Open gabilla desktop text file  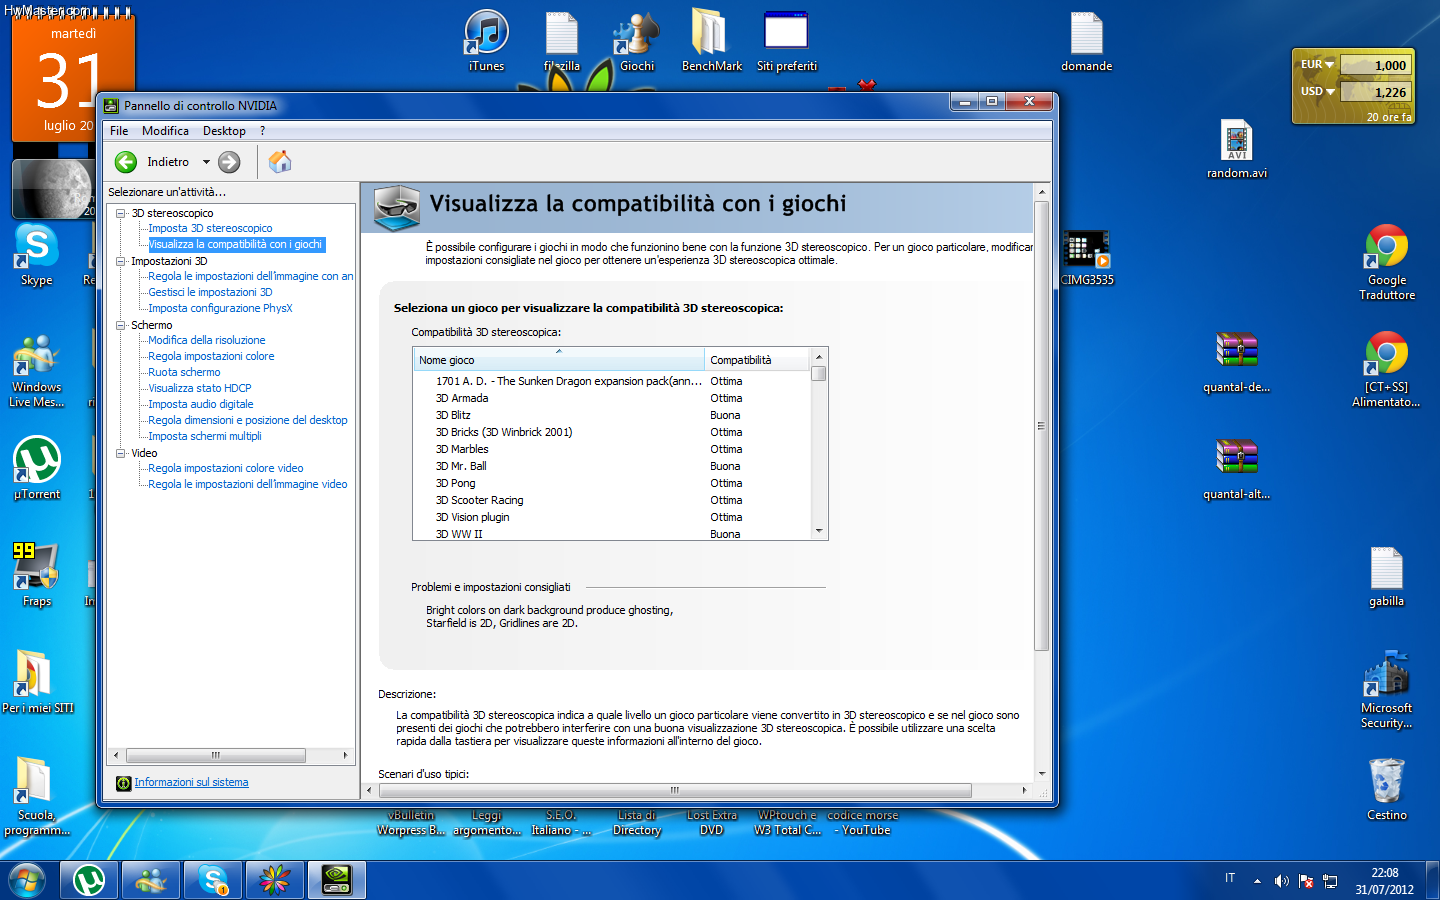(1387, 576)
